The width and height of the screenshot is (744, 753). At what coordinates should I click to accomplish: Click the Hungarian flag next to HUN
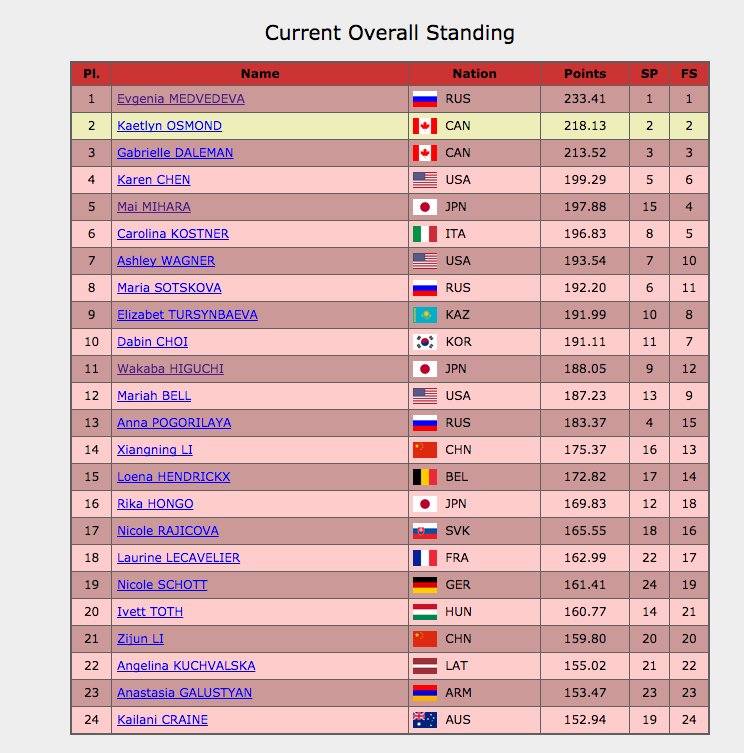point(425,612)
